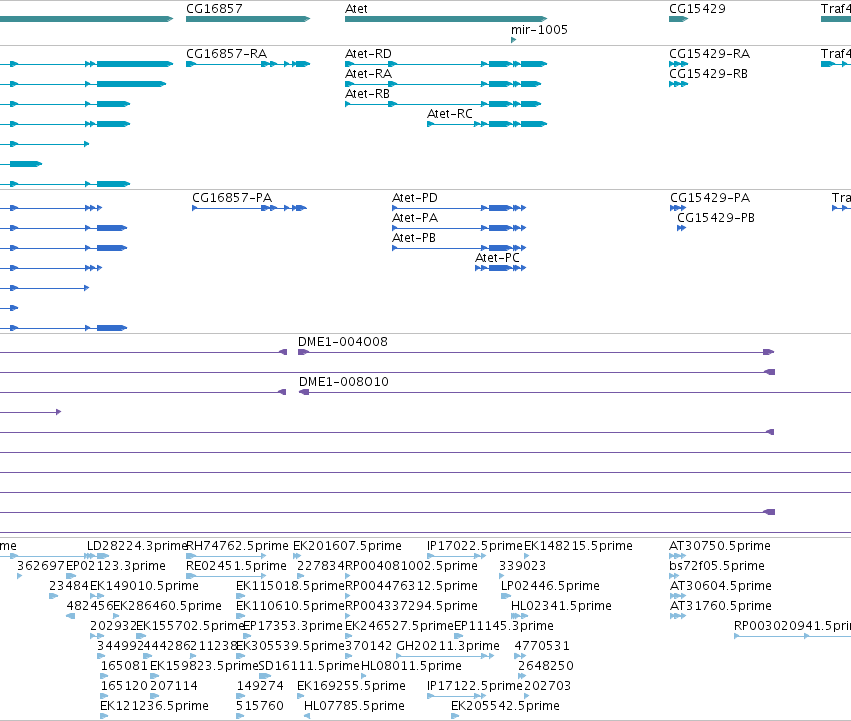This screenshot has height=721, width=851.
Task: Select EST SD16111.5prime
Action: point(309,666)
